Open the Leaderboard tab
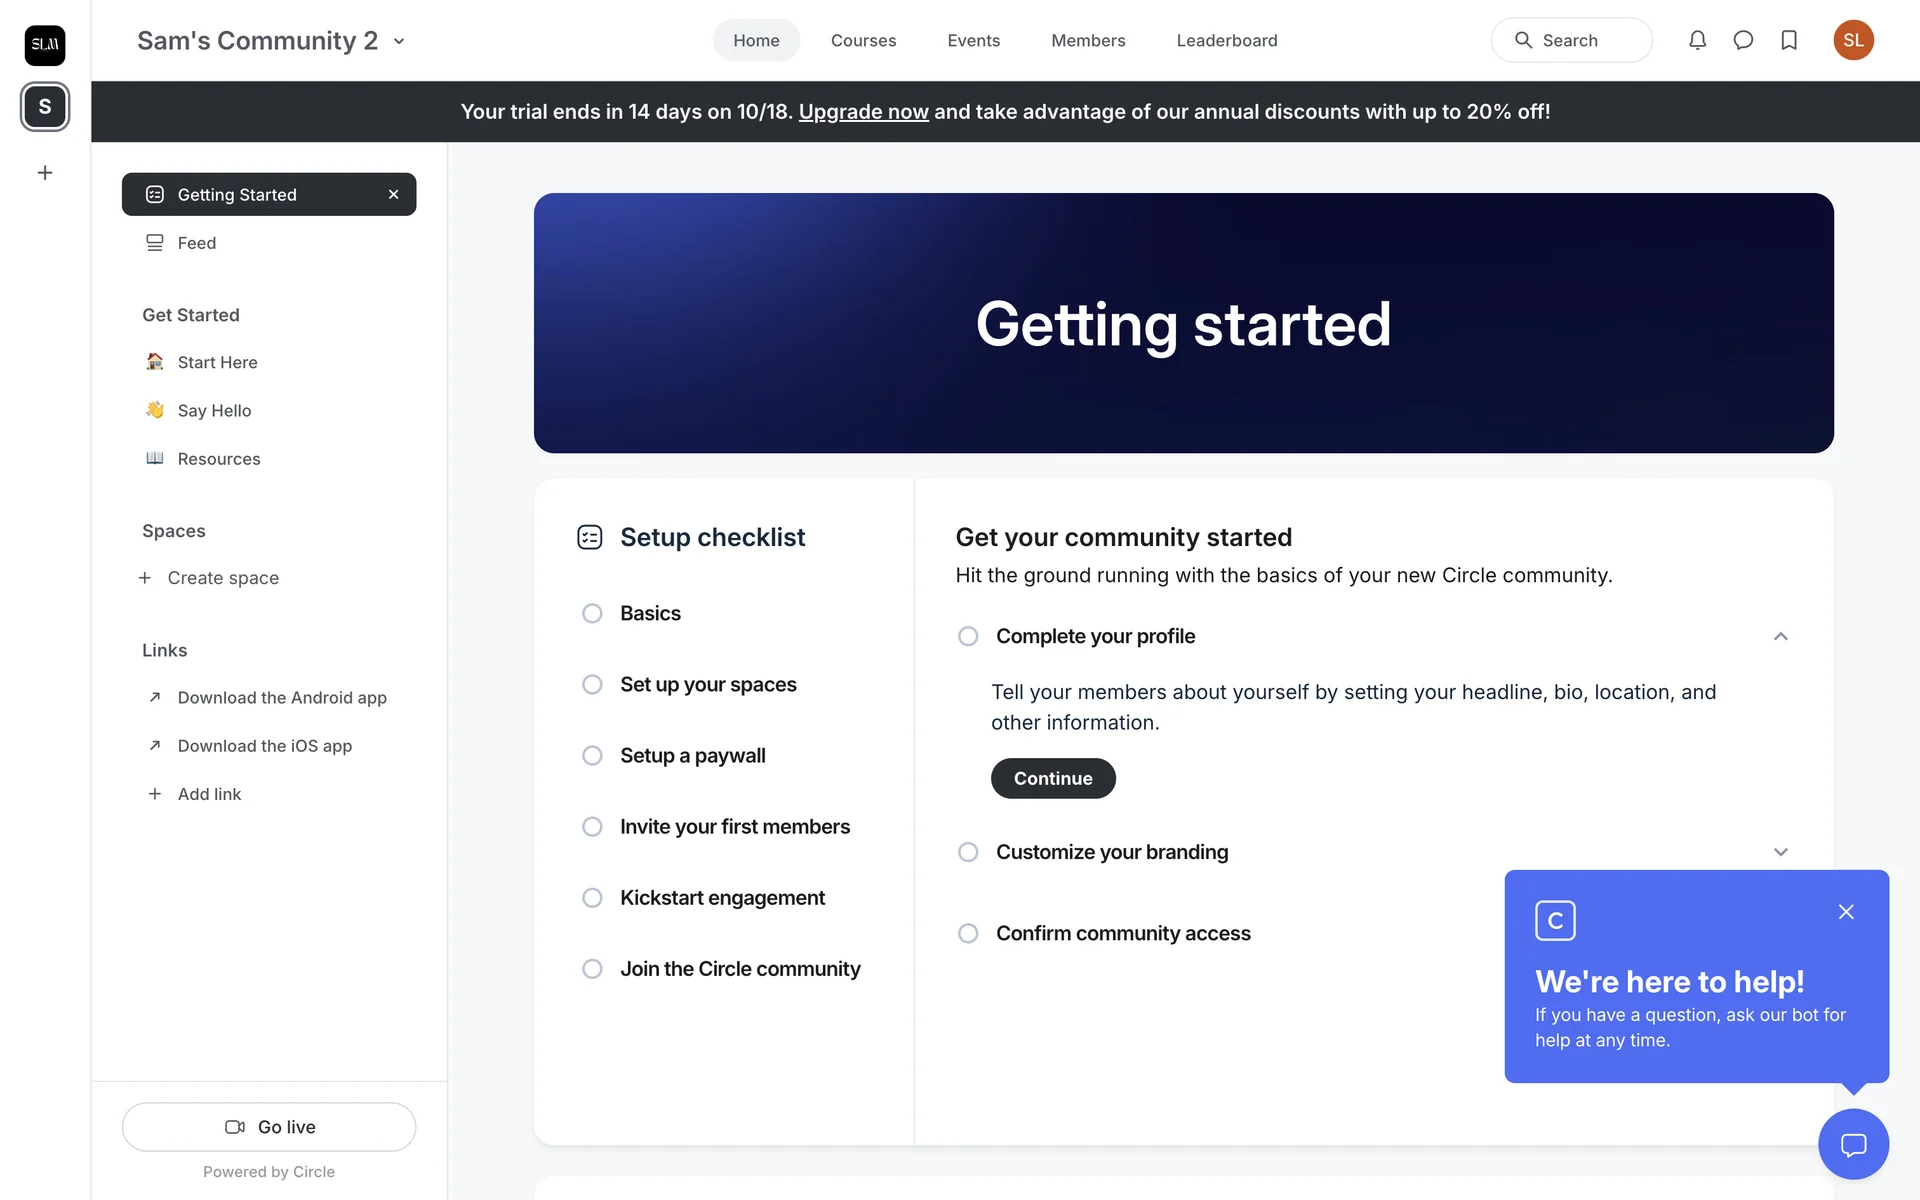 [x=1226, y=41]
